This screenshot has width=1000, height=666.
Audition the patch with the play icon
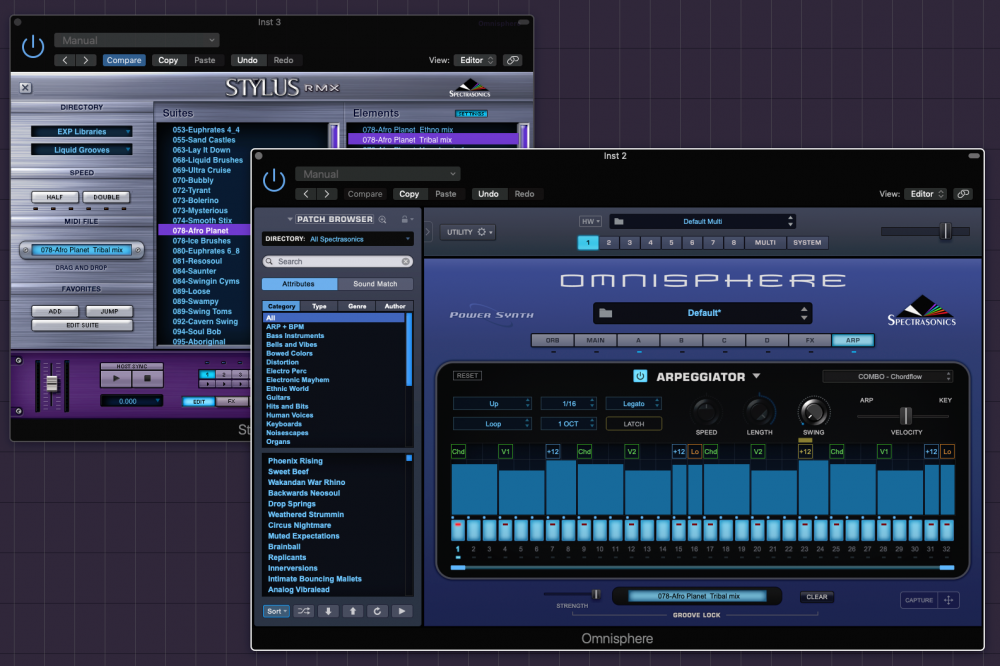[x=402, y=611]
